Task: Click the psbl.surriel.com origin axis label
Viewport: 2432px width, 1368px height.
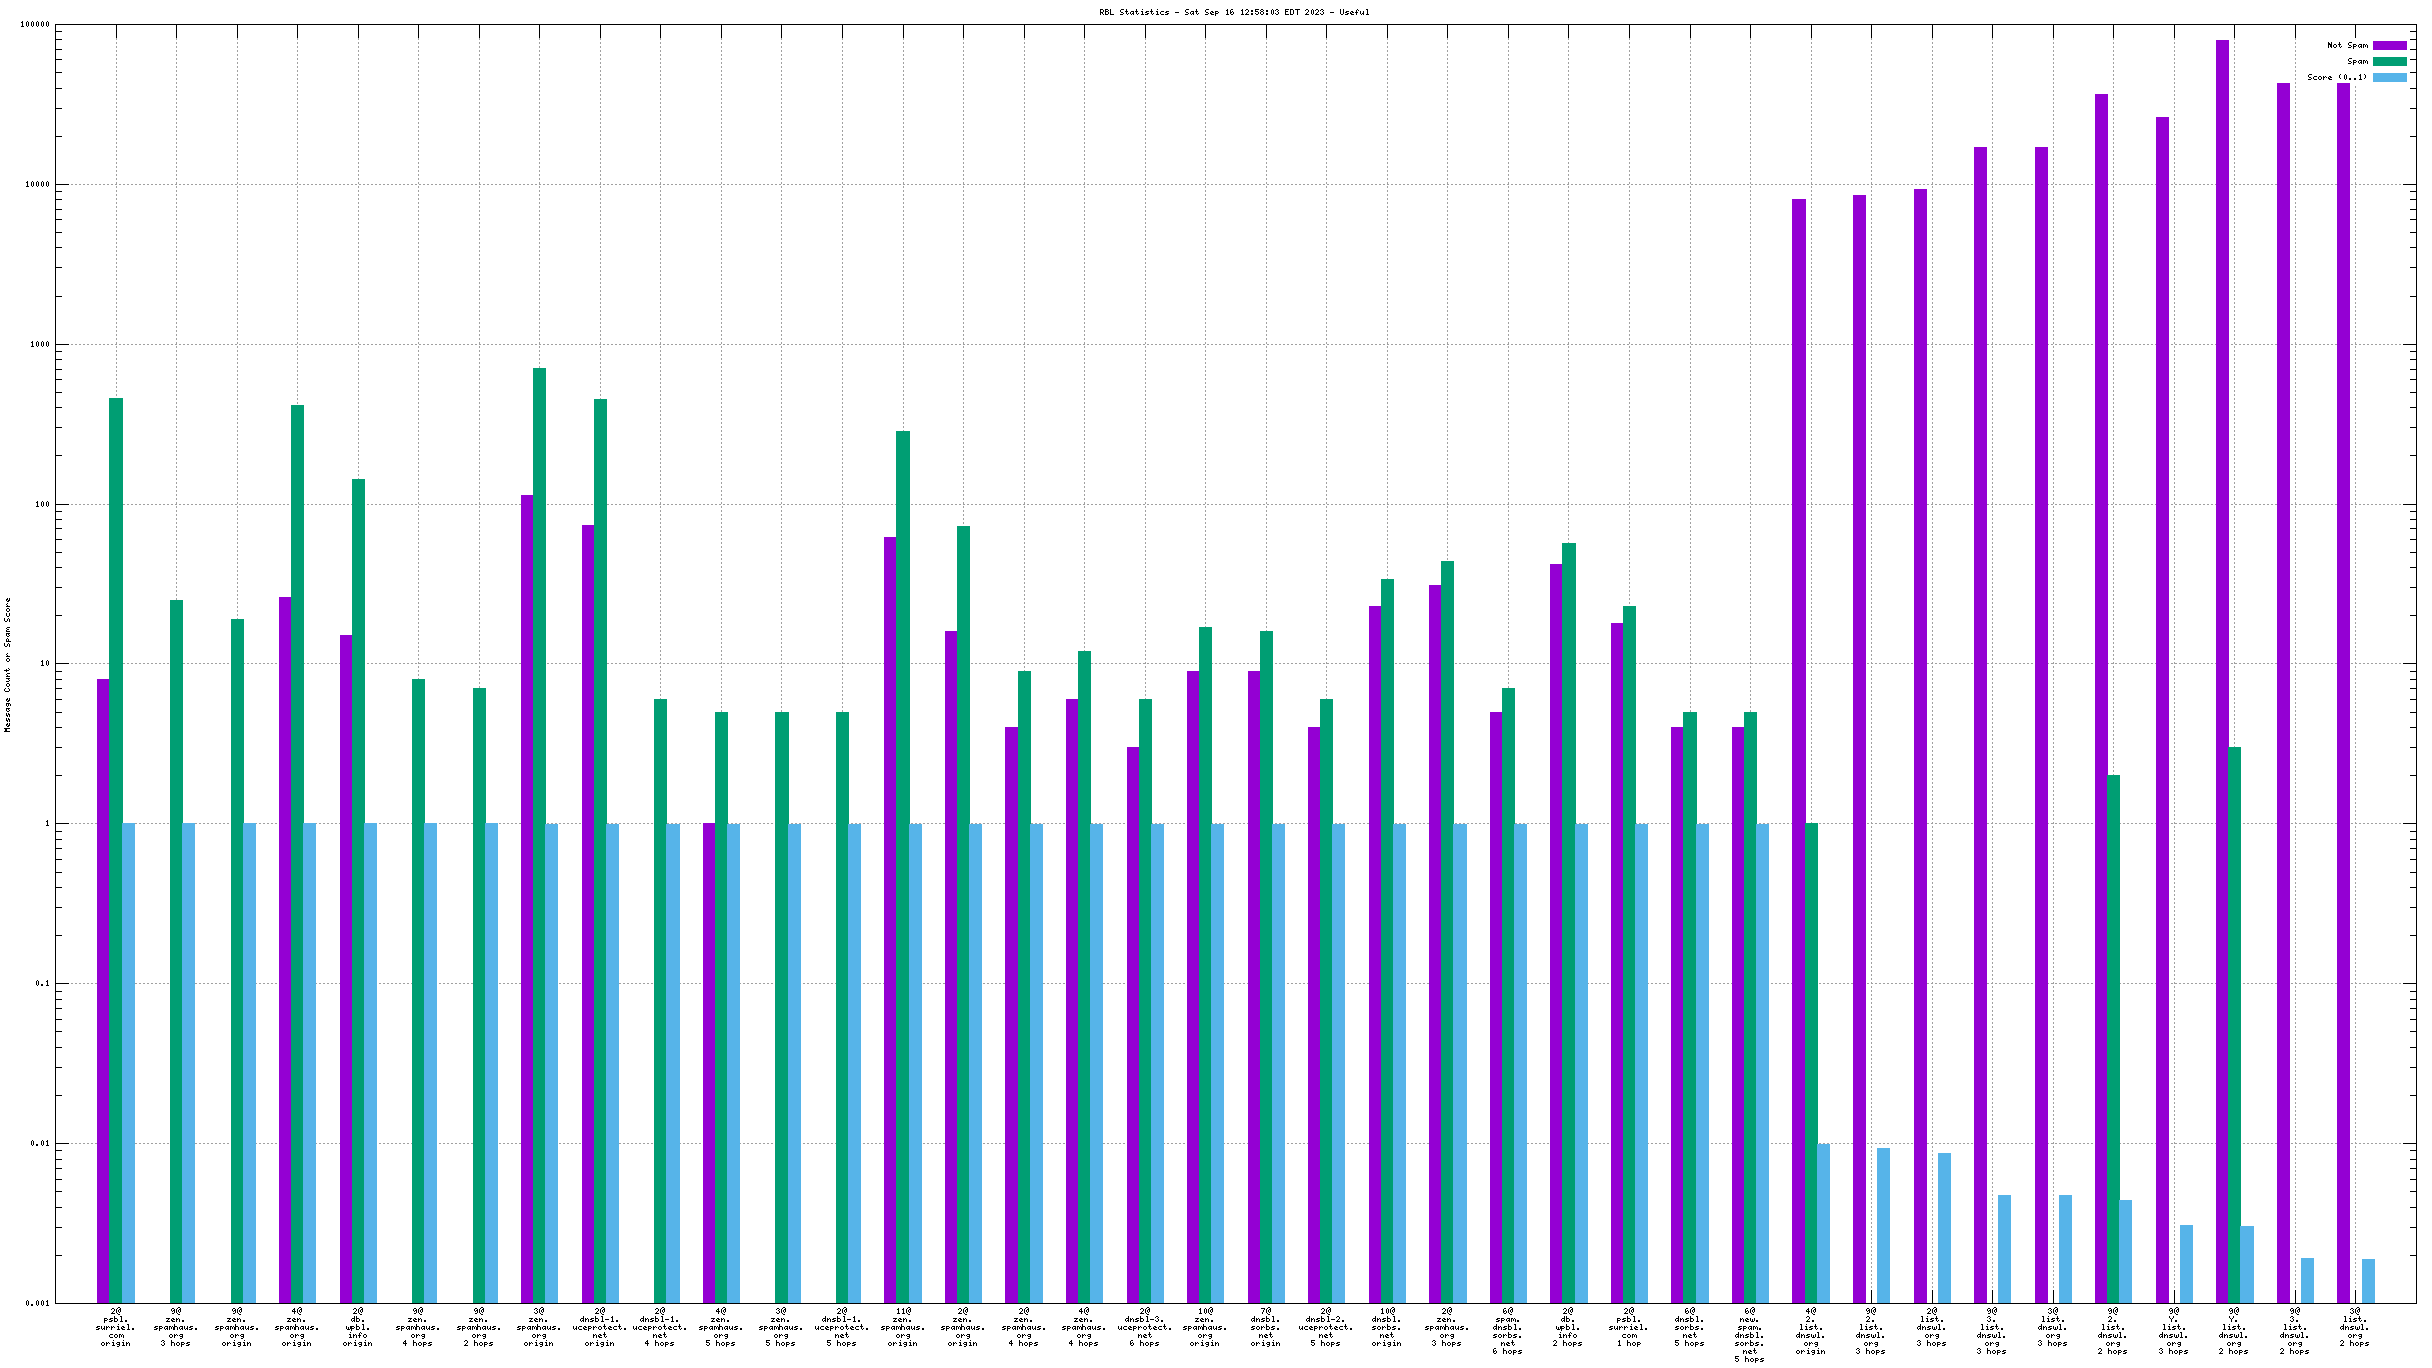Action: tap(115, 1327)
